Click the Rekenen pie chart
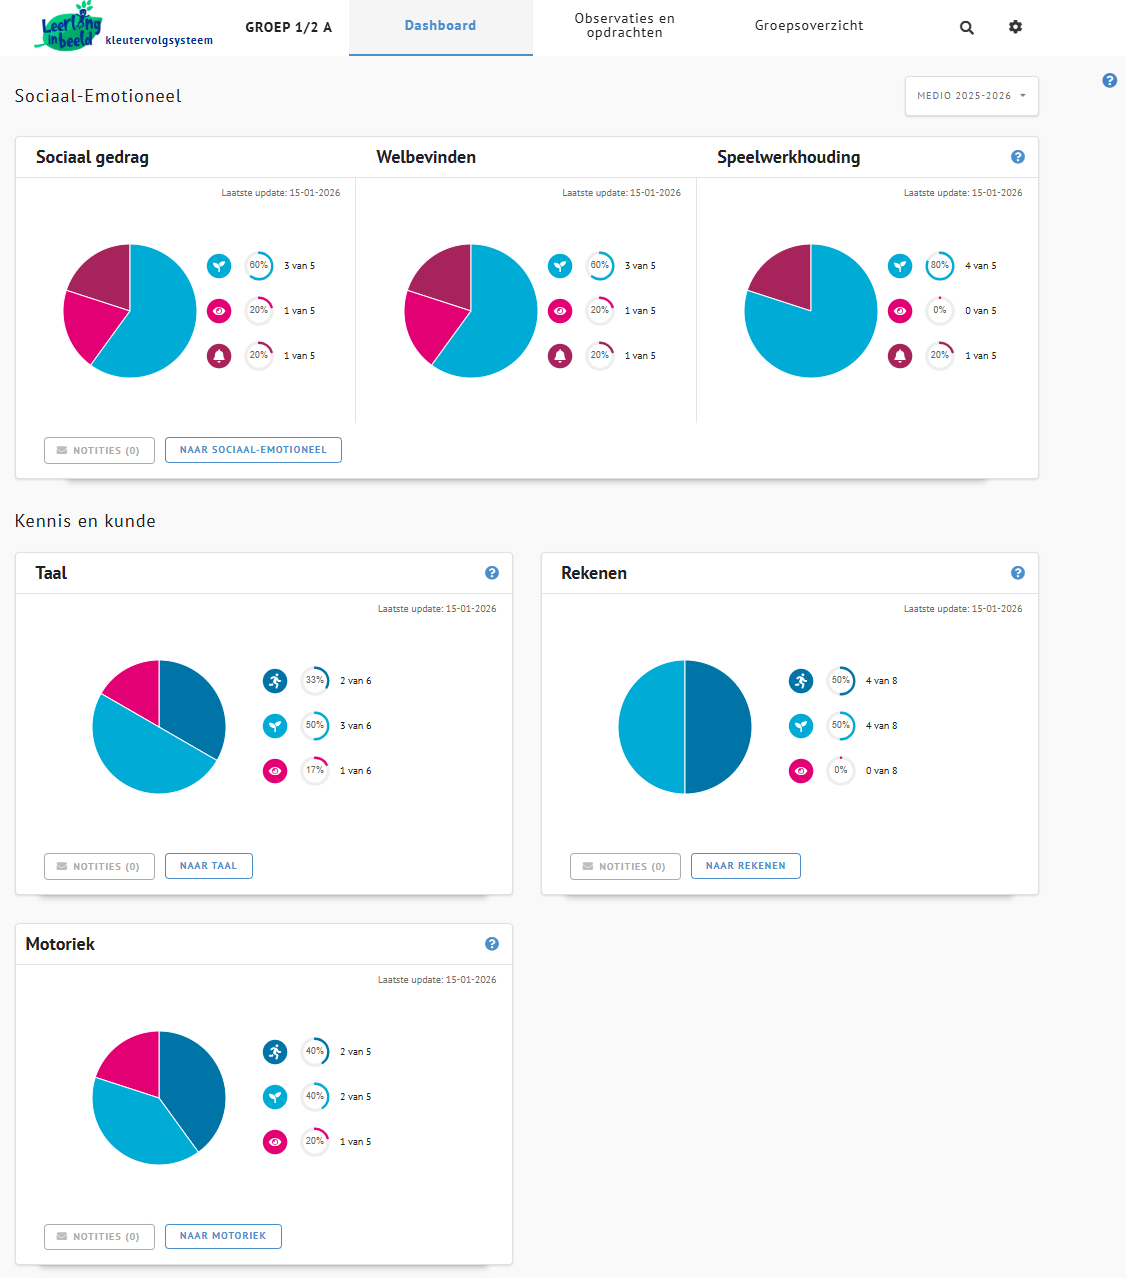The image size is (1126, 1278). [685, 727]
